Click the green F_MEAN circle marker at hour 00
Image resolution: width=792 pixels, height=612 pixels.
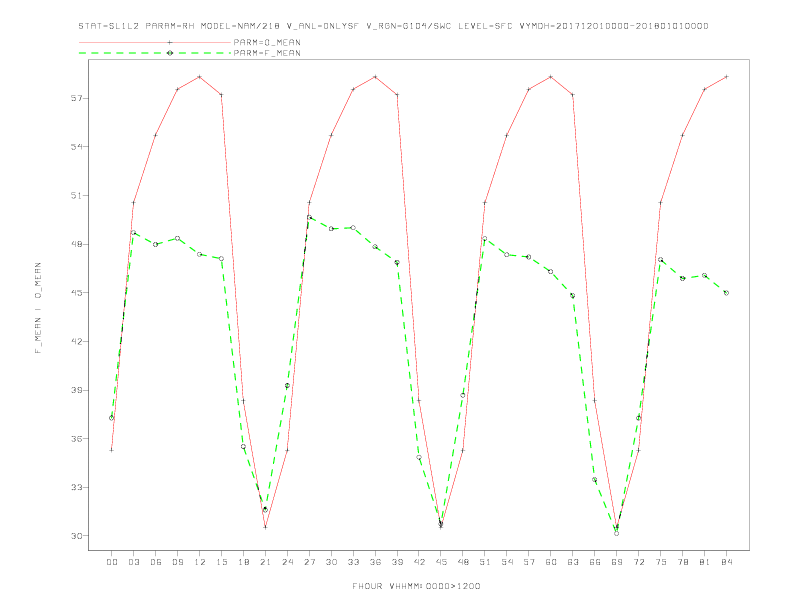coord(112,418)
